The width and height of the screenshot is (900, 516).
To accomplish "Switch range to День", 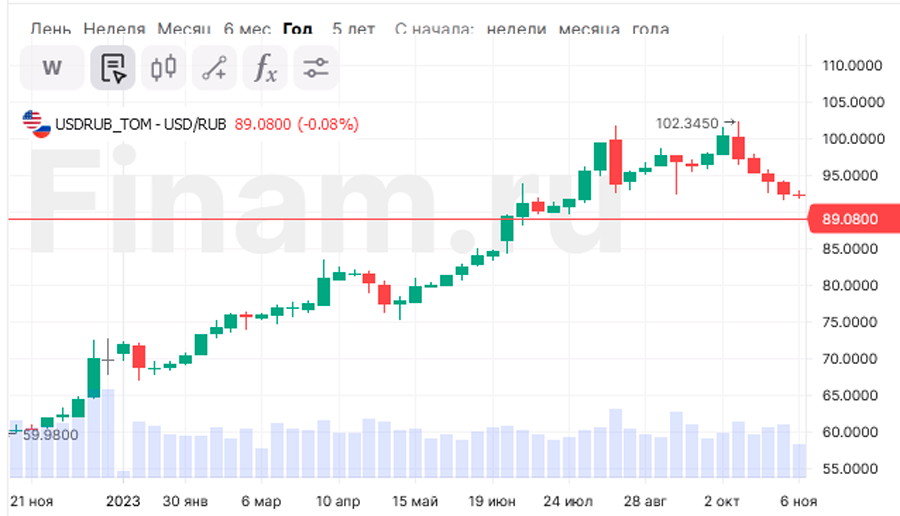I will click(x=50, y=29).
